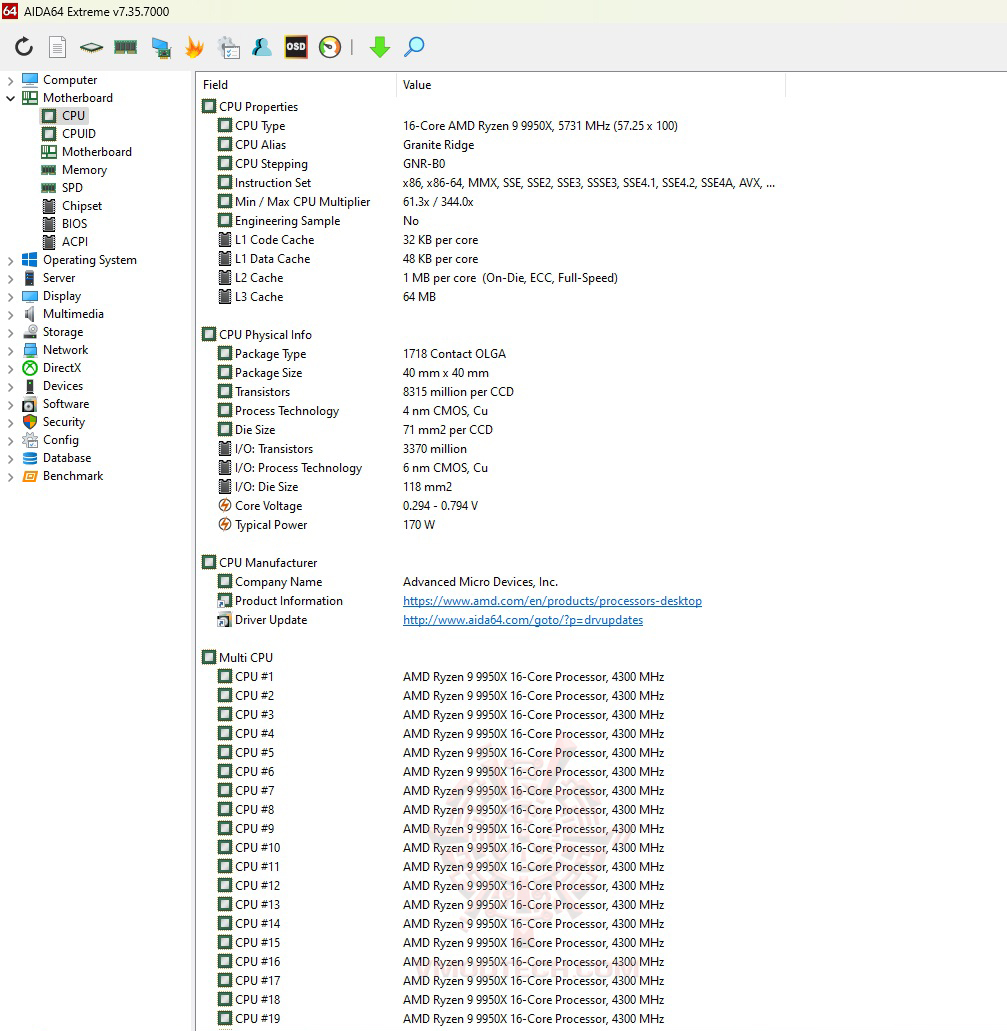Open the Devices category
The width and height of the screenshot is (1007, 1031).
(63, 386)
